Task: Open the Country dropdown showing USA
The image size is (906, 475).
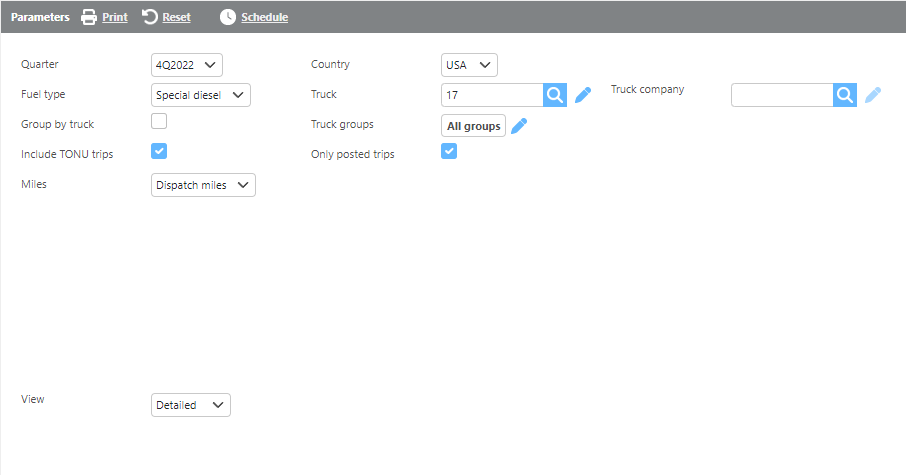Action: pos(469,65)
